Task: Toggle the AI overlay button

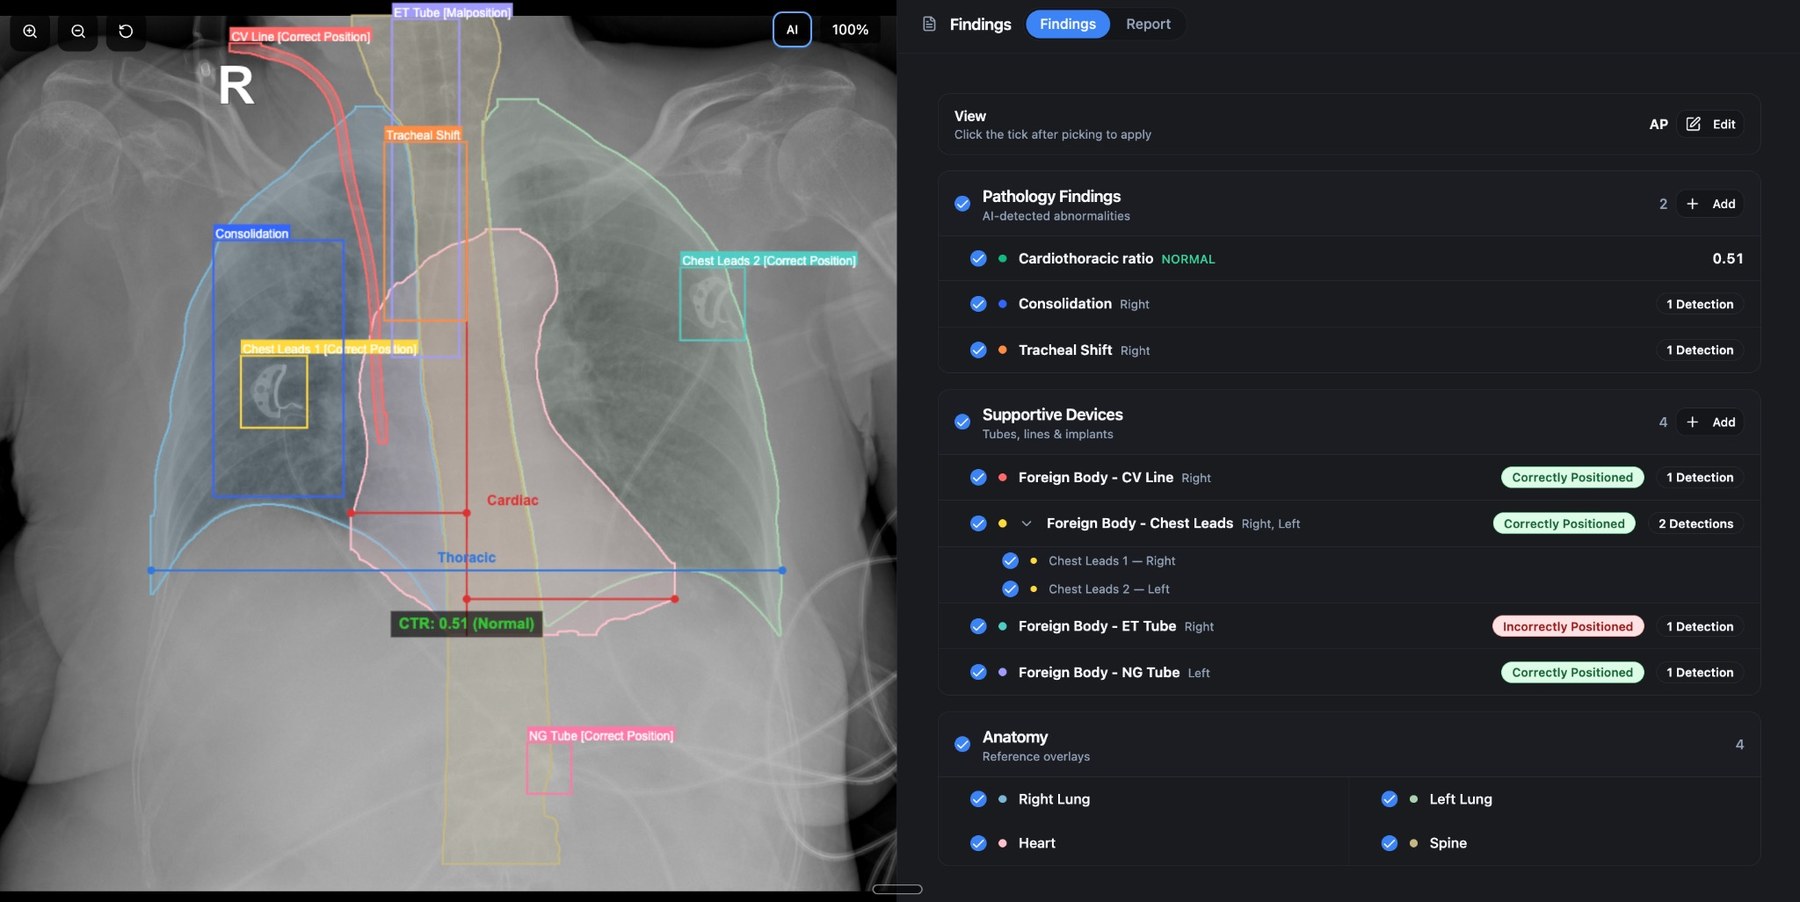Action: point(792,30)
